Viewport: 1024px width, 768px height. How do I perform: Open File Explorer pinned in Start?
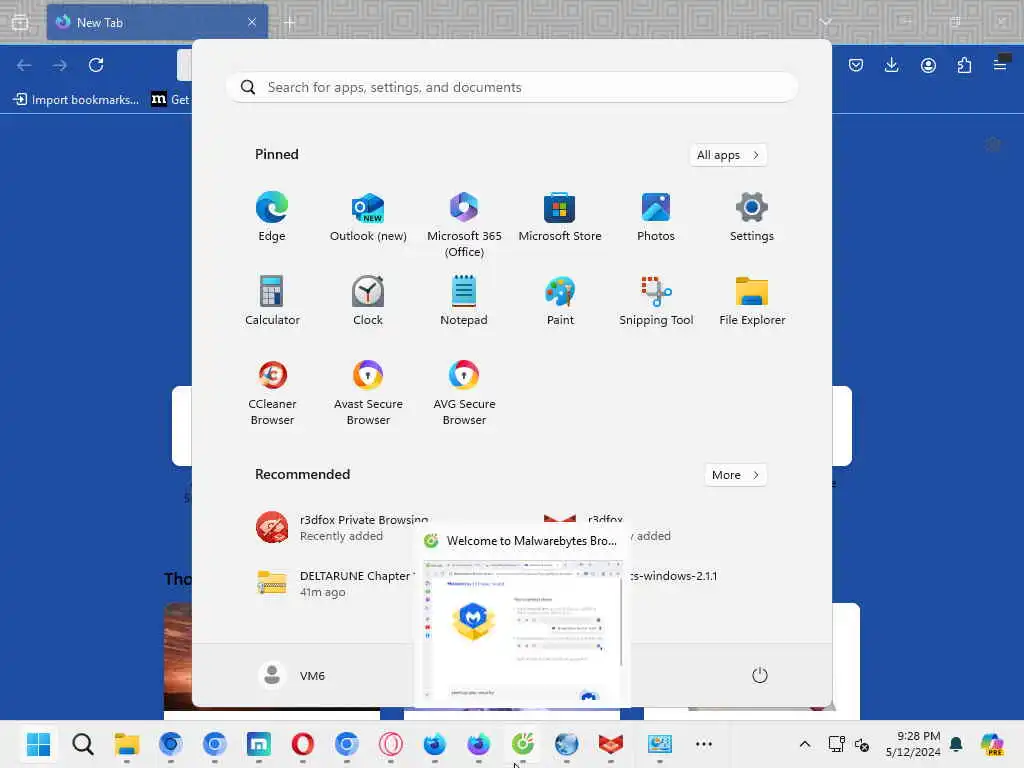[752, 301]
